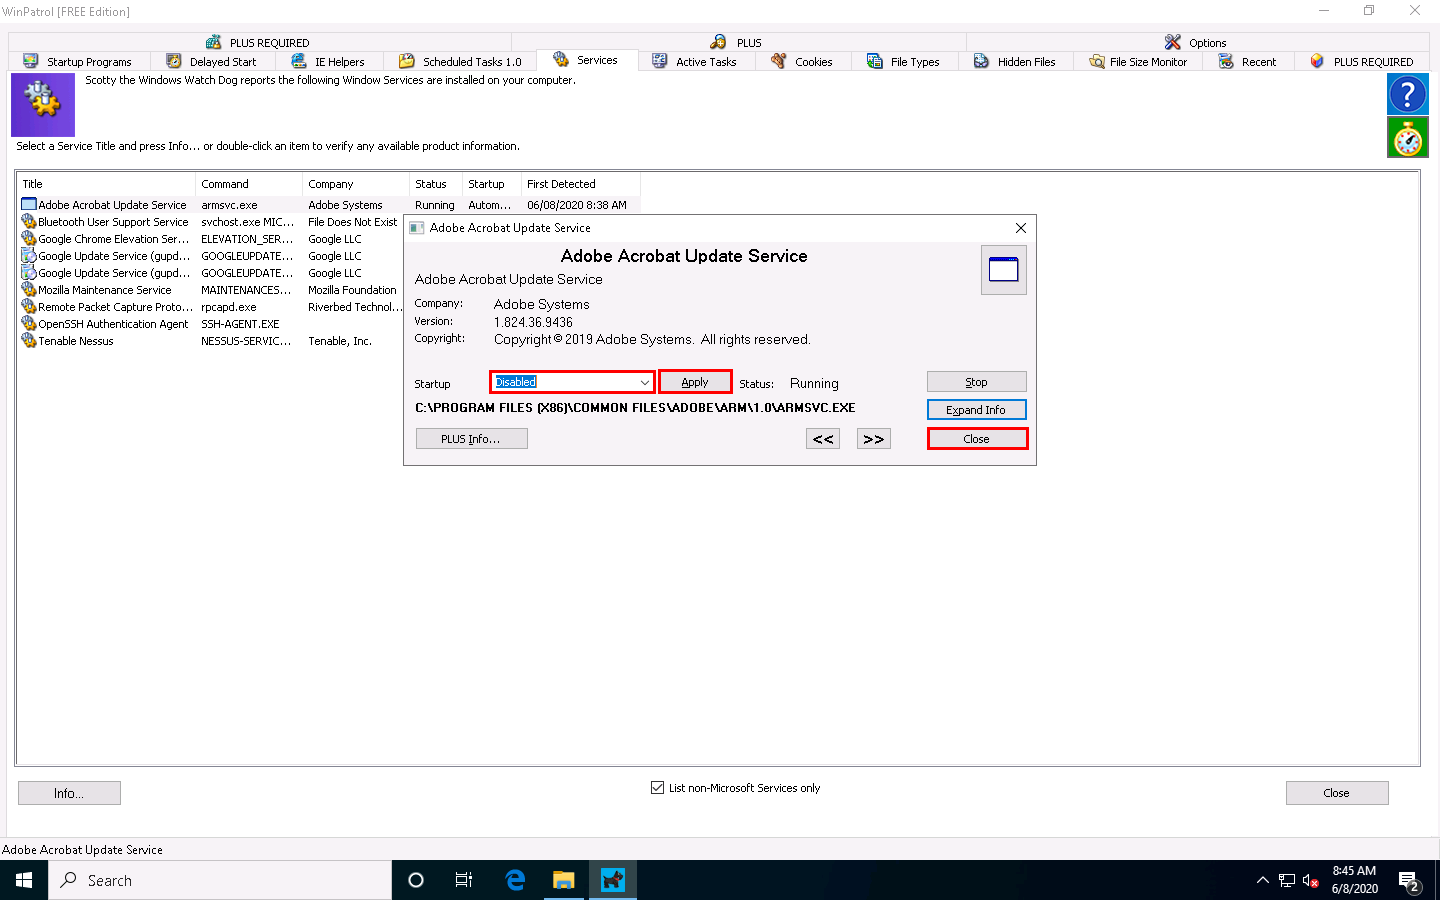Open the notification center icon
Screen dimensions: 1440x900
click(1409, 881)
